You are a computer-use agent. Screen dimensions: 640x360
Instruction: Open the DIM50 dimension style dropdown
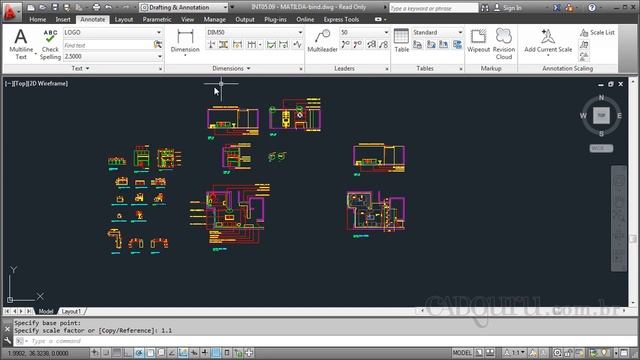[255, 32]
